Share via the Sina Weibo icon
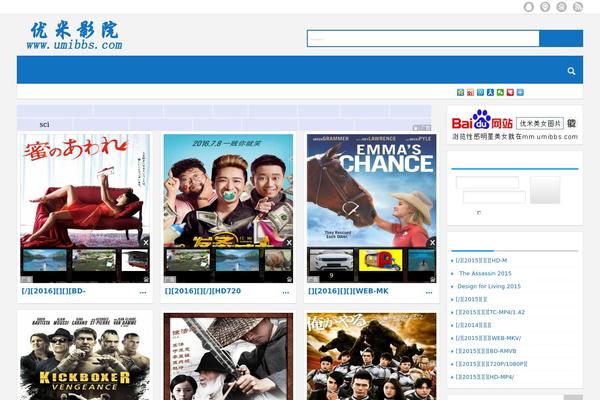Image resolution: width=600 pixels, height=400 pixels. 470,92
